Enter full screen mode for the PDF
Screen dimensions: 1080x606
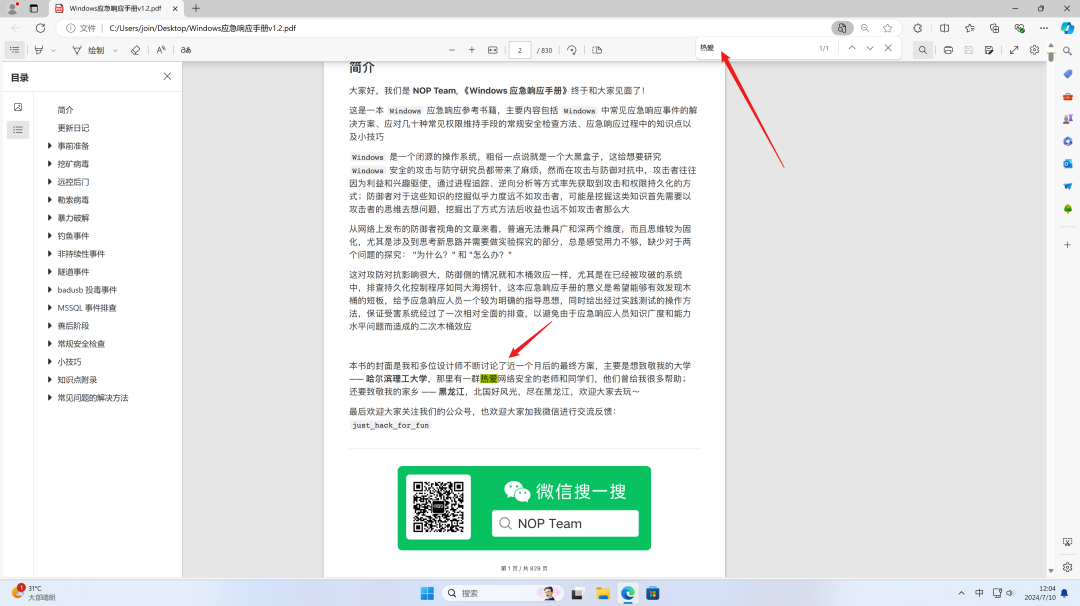click(x=1014, y=48)
